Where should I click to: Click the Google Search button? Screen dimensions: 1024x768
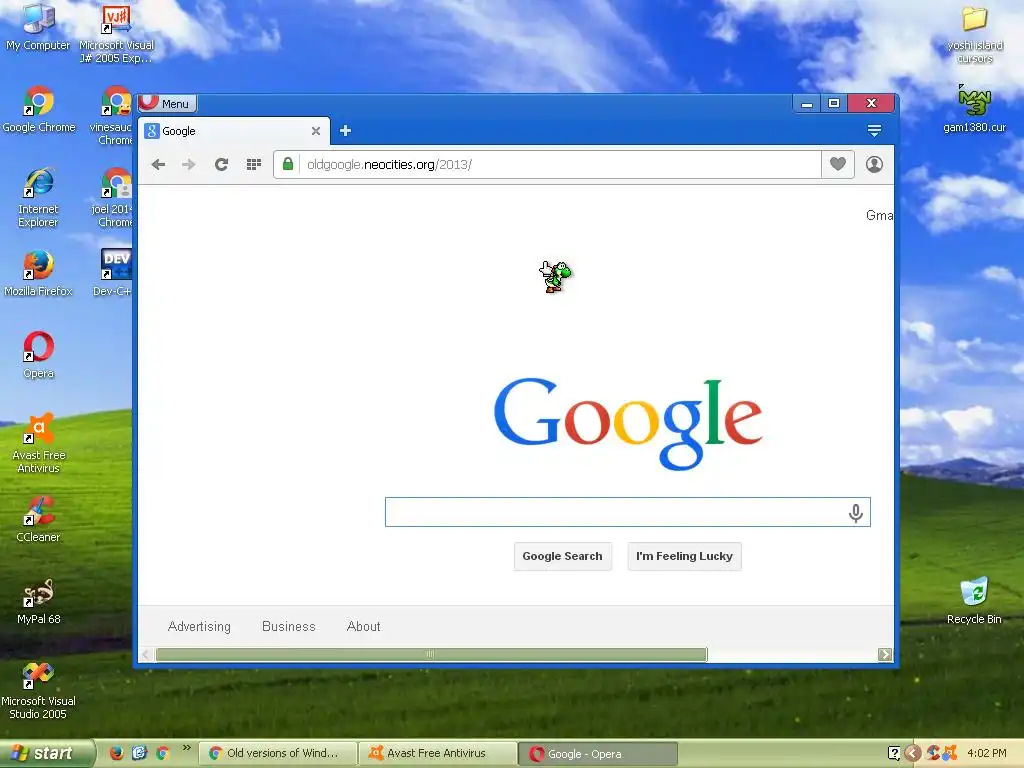[562, 556]
